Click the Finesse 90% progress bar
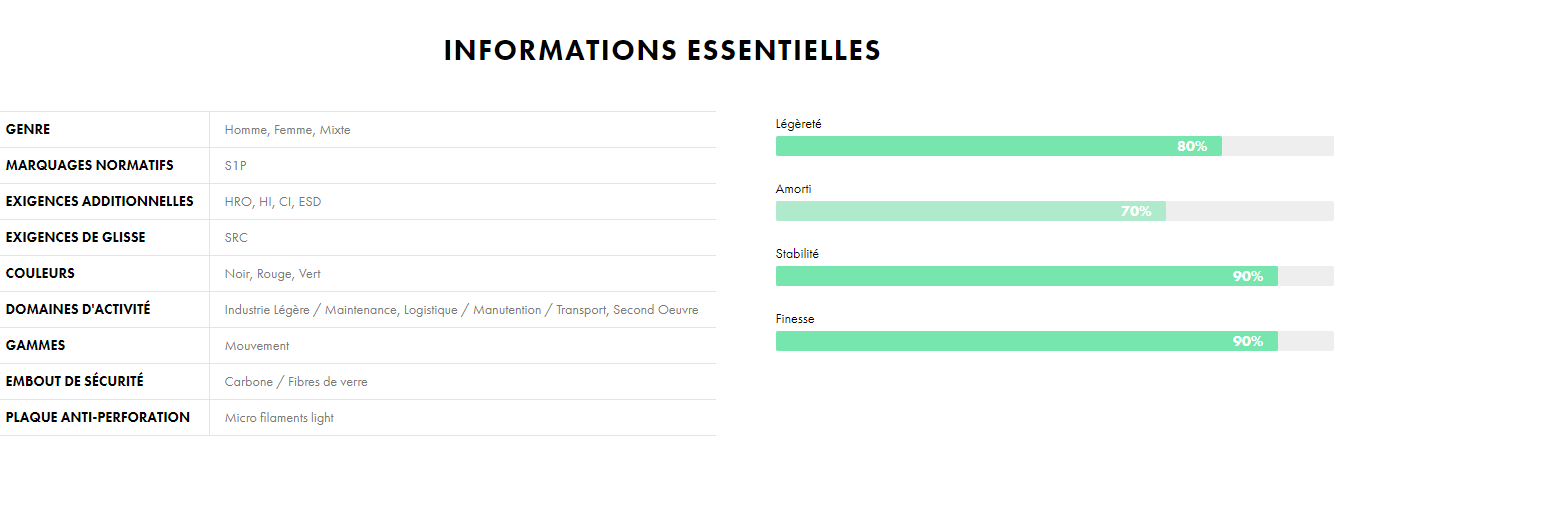This screenshot has width=1549, height=525. click(1055, 341)
